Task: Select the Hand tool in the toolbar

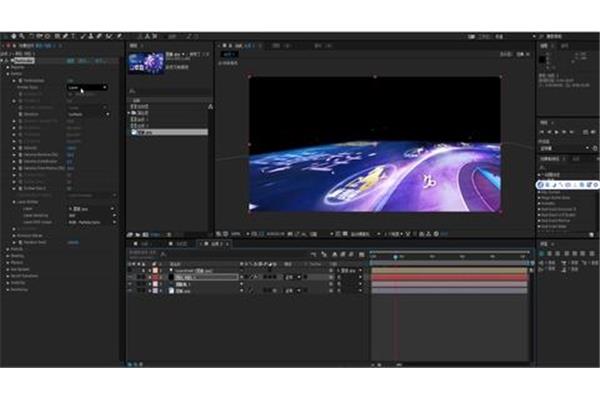Action: tap(14, 36)
